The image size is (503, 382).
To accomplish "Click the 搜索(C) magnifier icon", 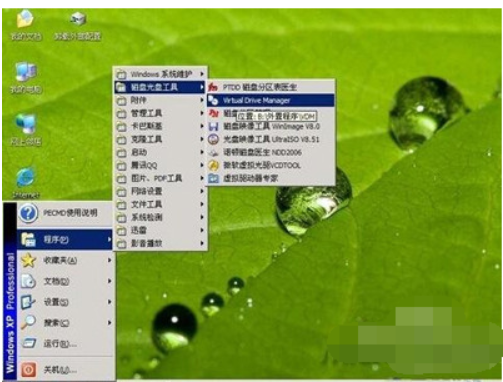I will (28, 322).
